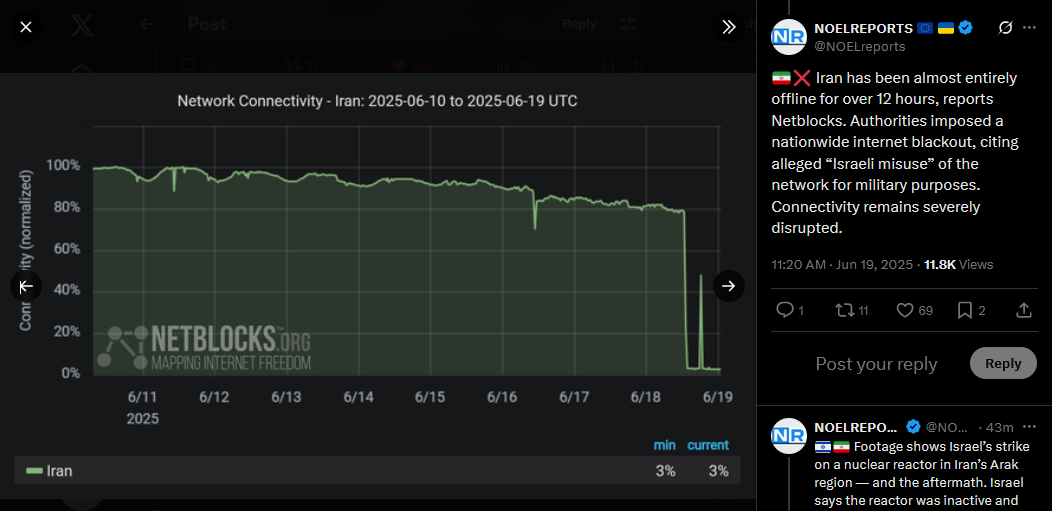This screenshot has height=511, width=1052.
Task: Open the Iran blackout post text
Action: [895, 153]
